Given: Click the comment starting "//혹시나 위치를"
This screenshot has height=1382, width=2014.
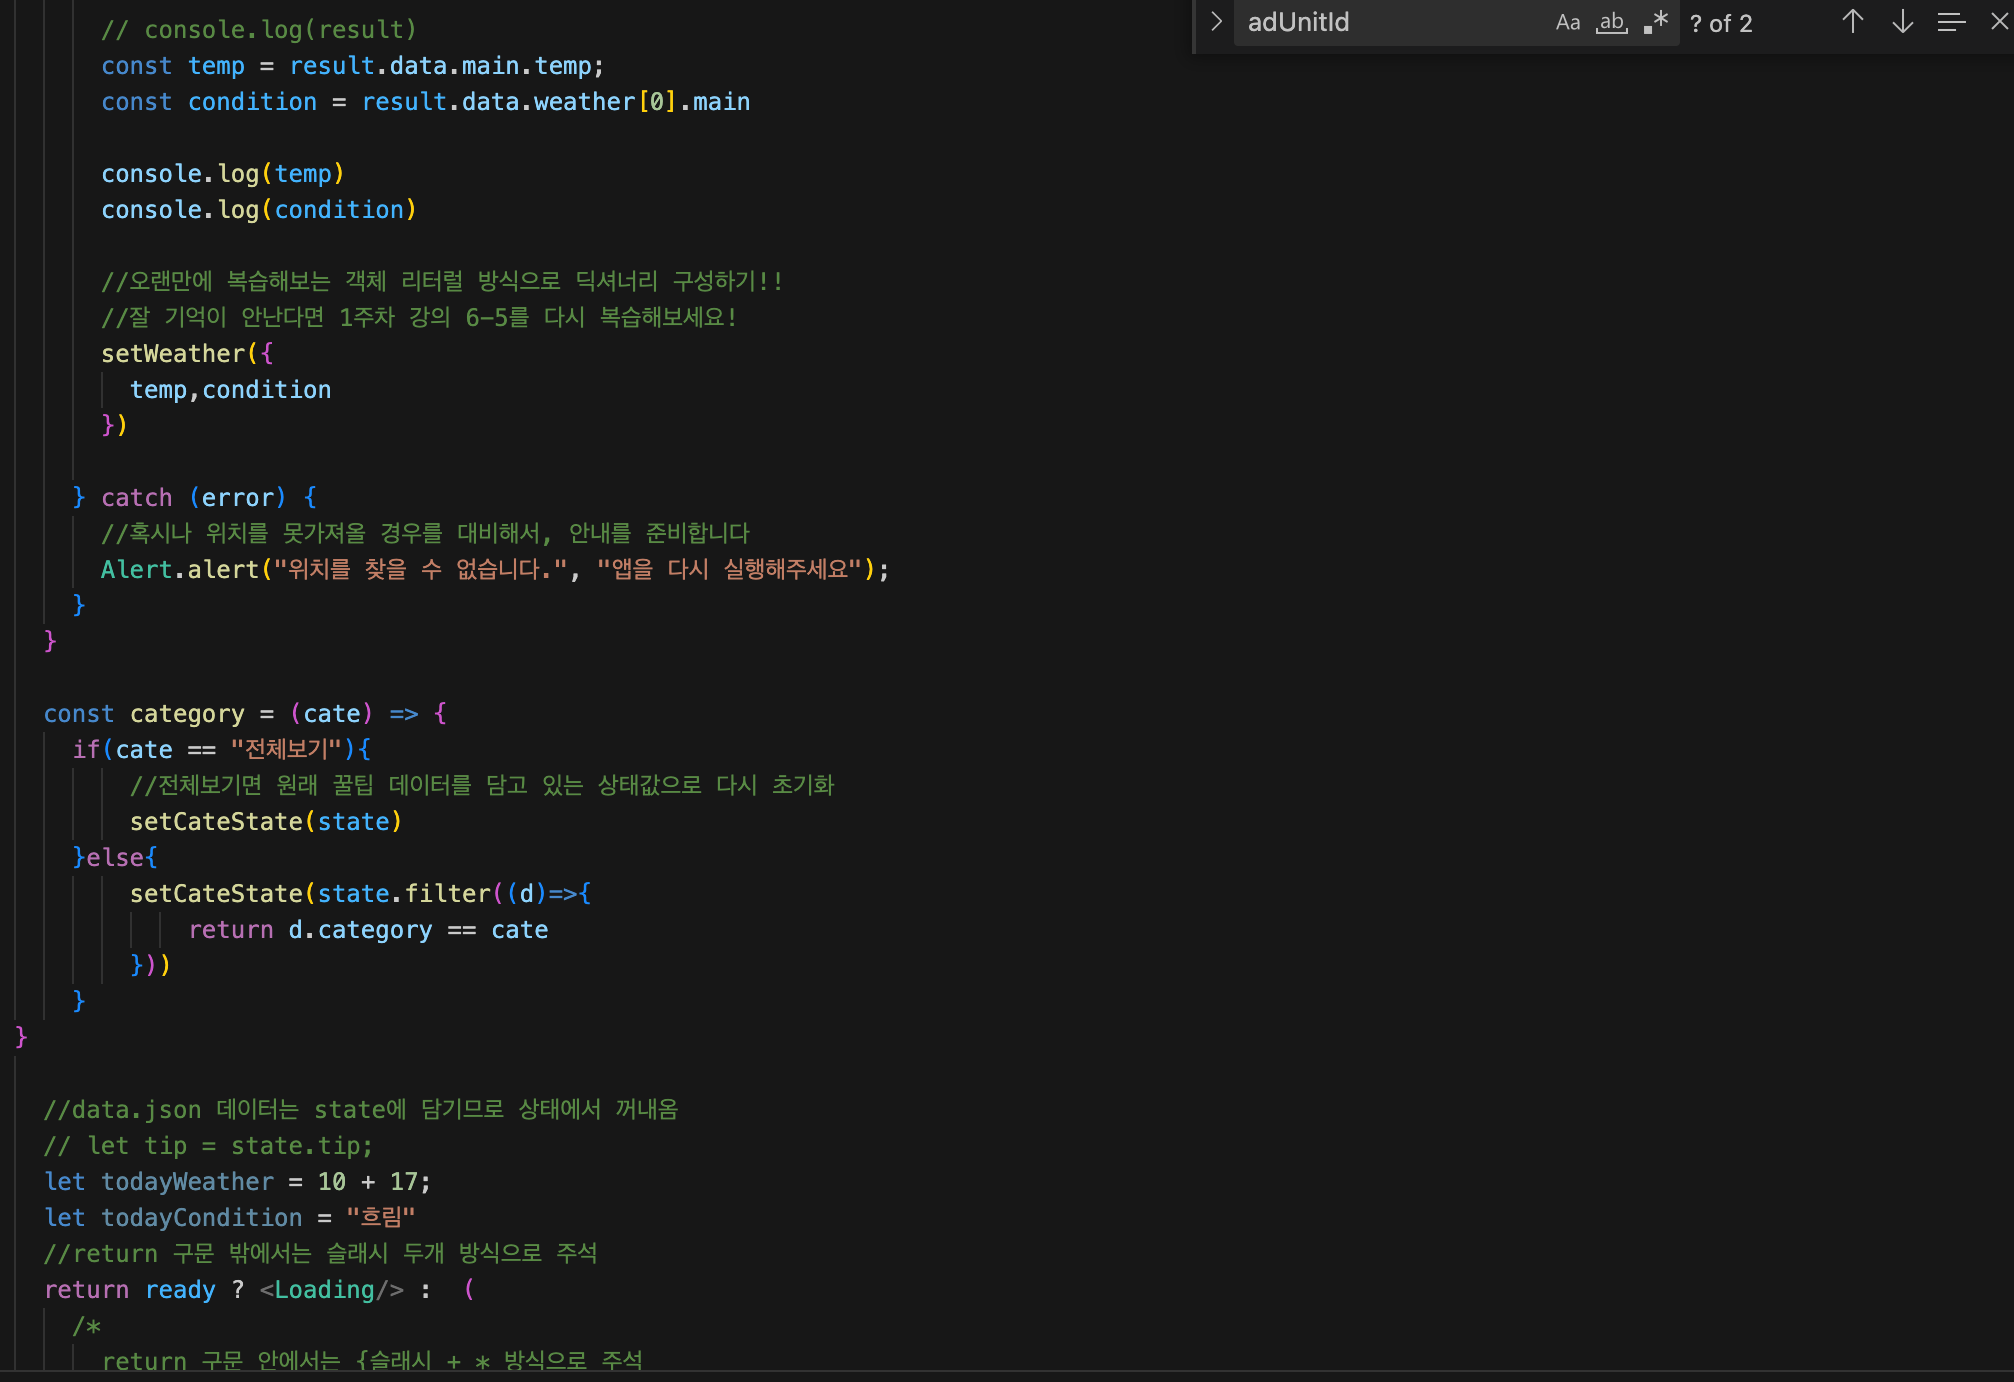Looking at the screenshot, I should click(x=426, y=534).
